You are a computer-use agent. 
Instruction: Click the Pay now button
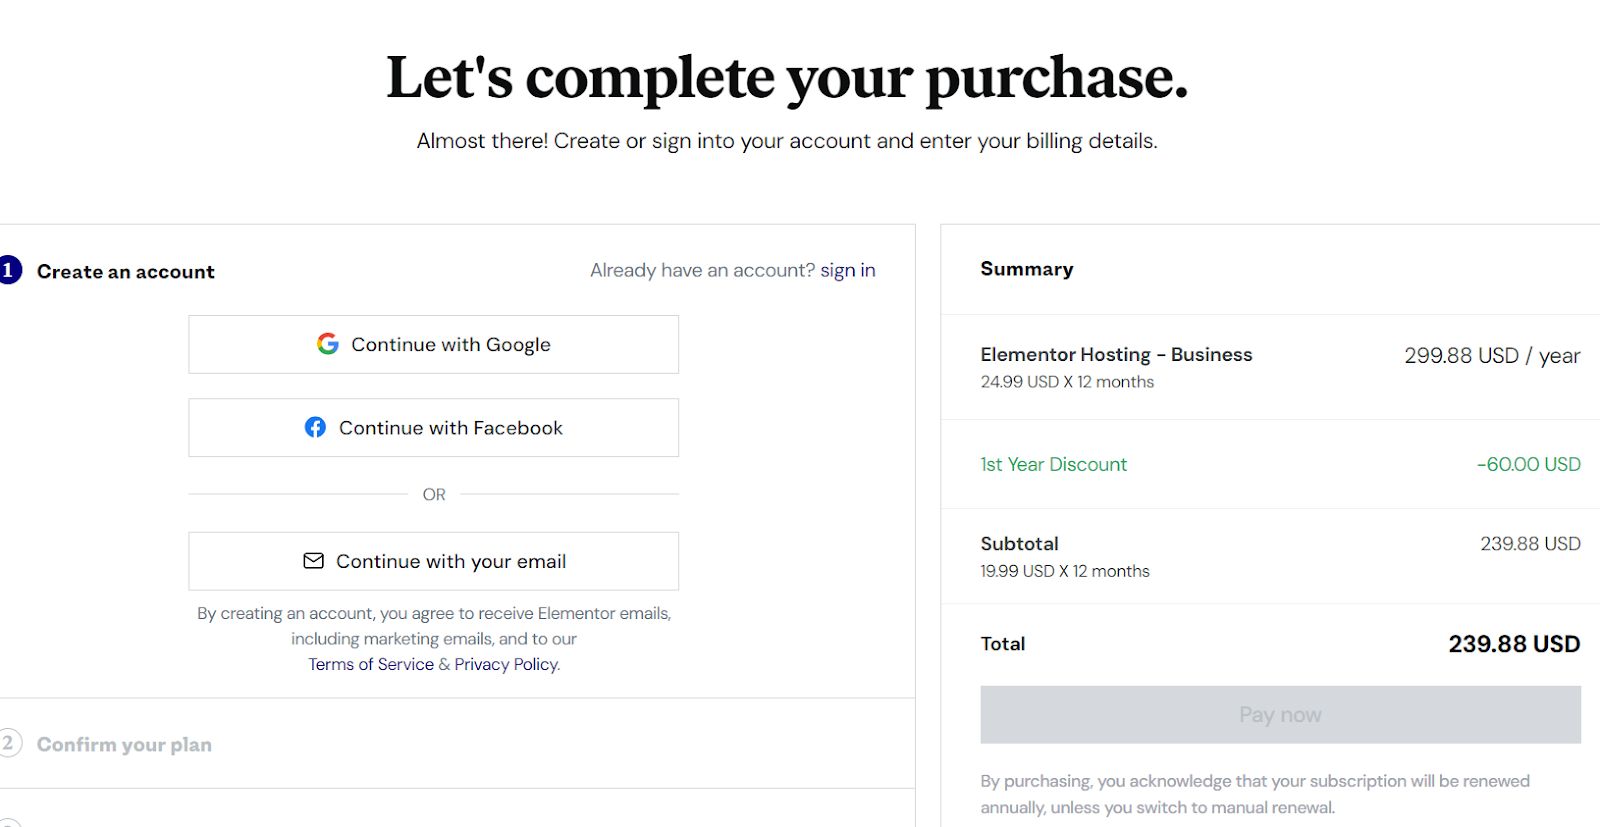coord(1280,715)
